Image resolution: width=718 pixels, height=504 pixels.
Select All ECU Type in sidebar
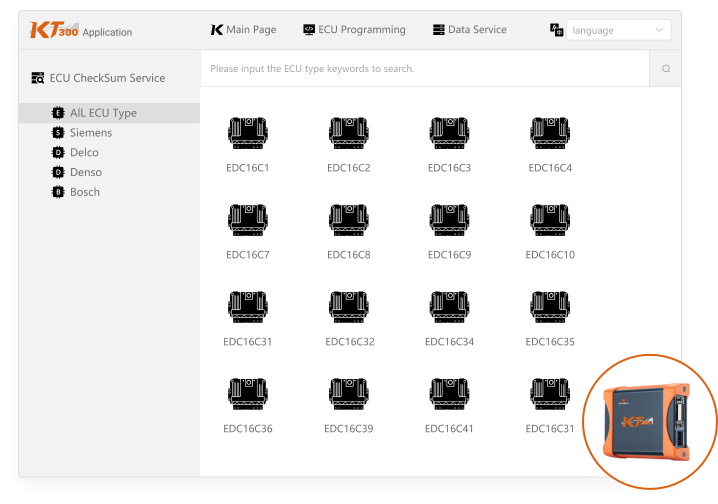click(102, 113)
